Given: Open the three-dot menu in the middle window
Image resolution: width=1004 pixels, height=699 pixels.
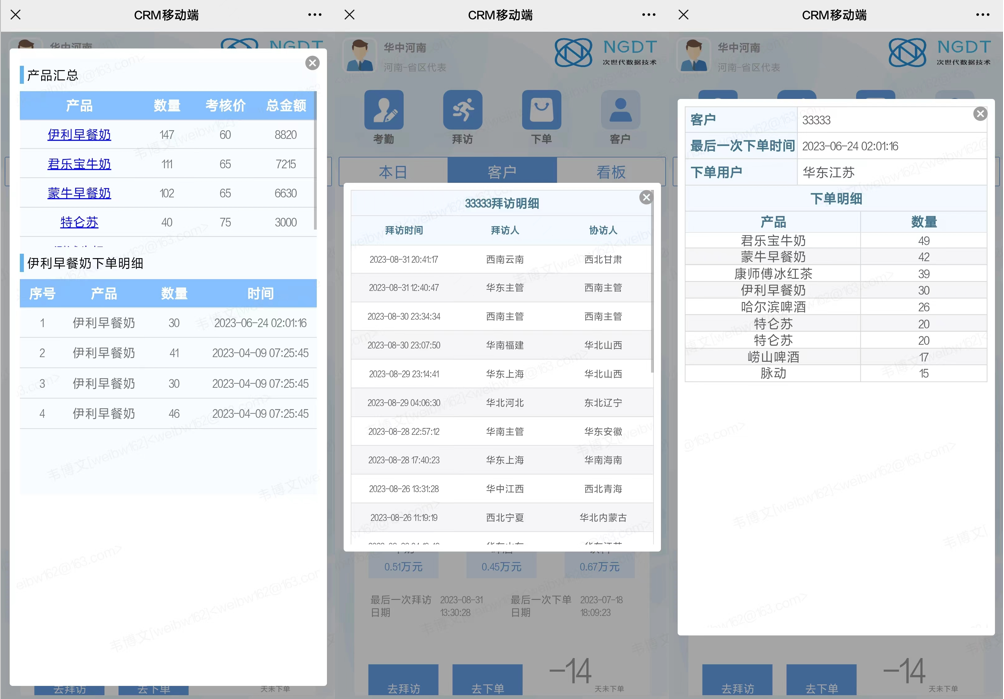Looking at the screenshot, I should (x=649, y=15).
